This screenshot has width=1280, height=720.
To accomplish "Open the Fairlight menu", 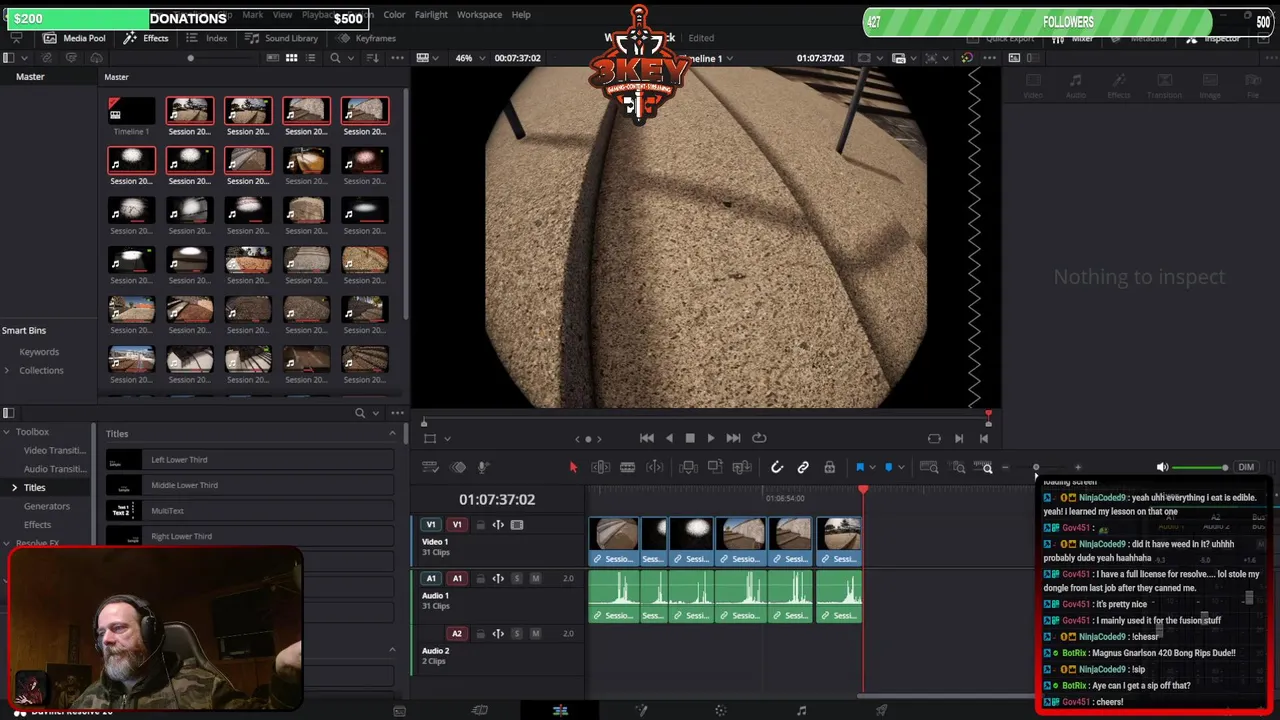I will coord(431,15).
